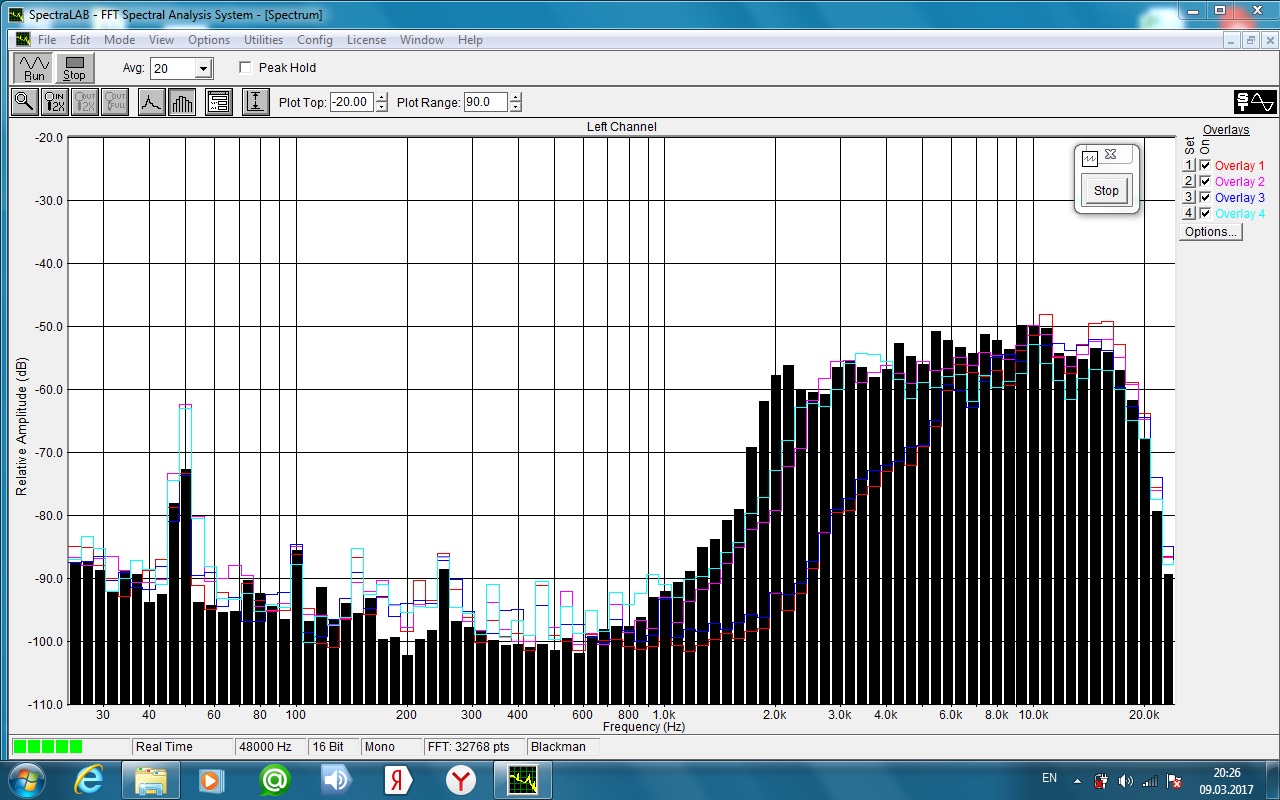
Task: Click the toolbar Stop button beside Run
Action: (75, 68)
